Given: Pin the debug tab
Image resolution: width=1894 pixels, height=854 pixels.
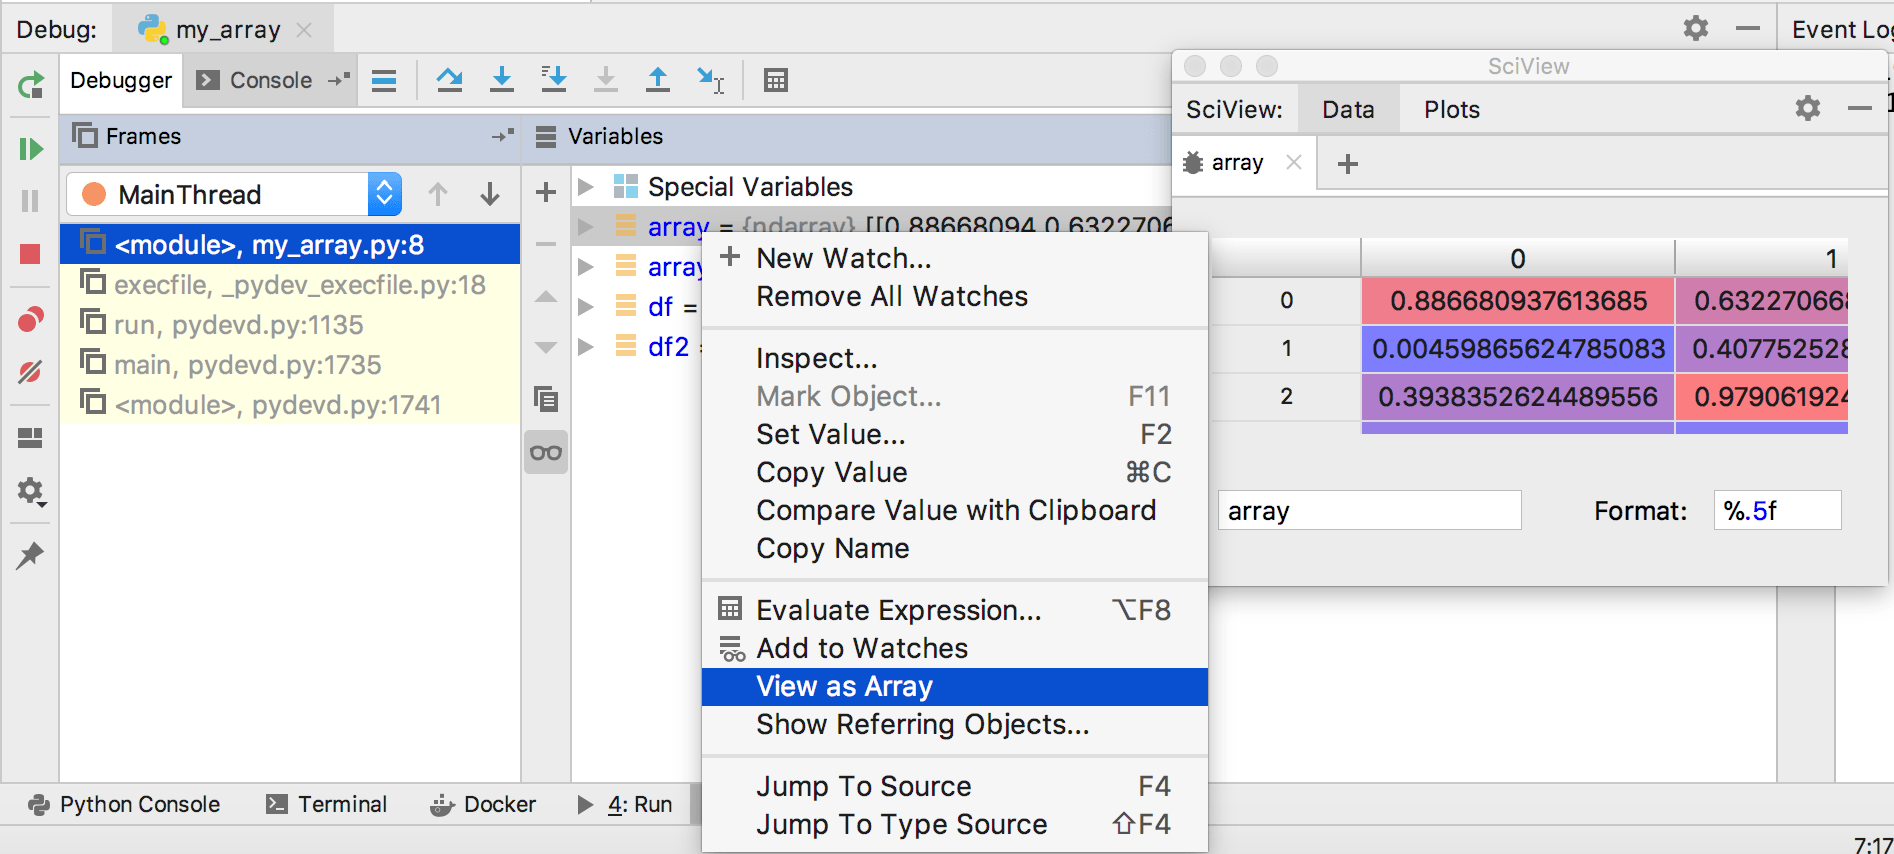Looking at the screenshot, I should click(x=31, y=555).
